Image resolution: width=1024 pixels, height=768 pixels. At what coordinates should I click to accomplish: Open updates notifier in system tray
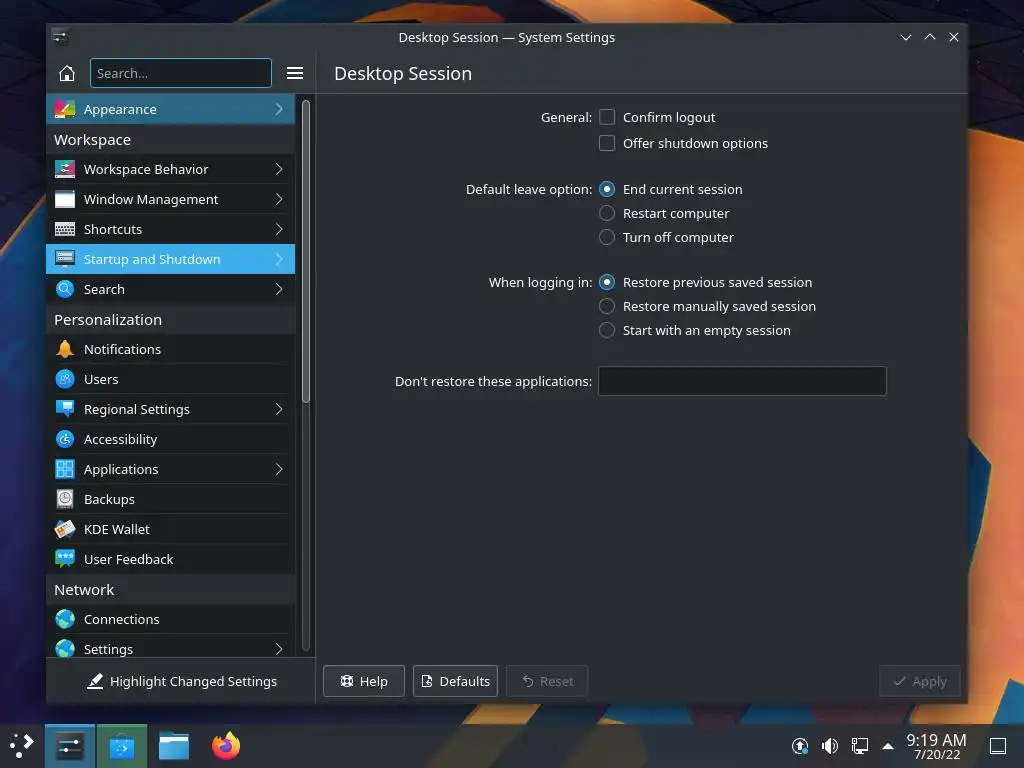click(799, 746)
